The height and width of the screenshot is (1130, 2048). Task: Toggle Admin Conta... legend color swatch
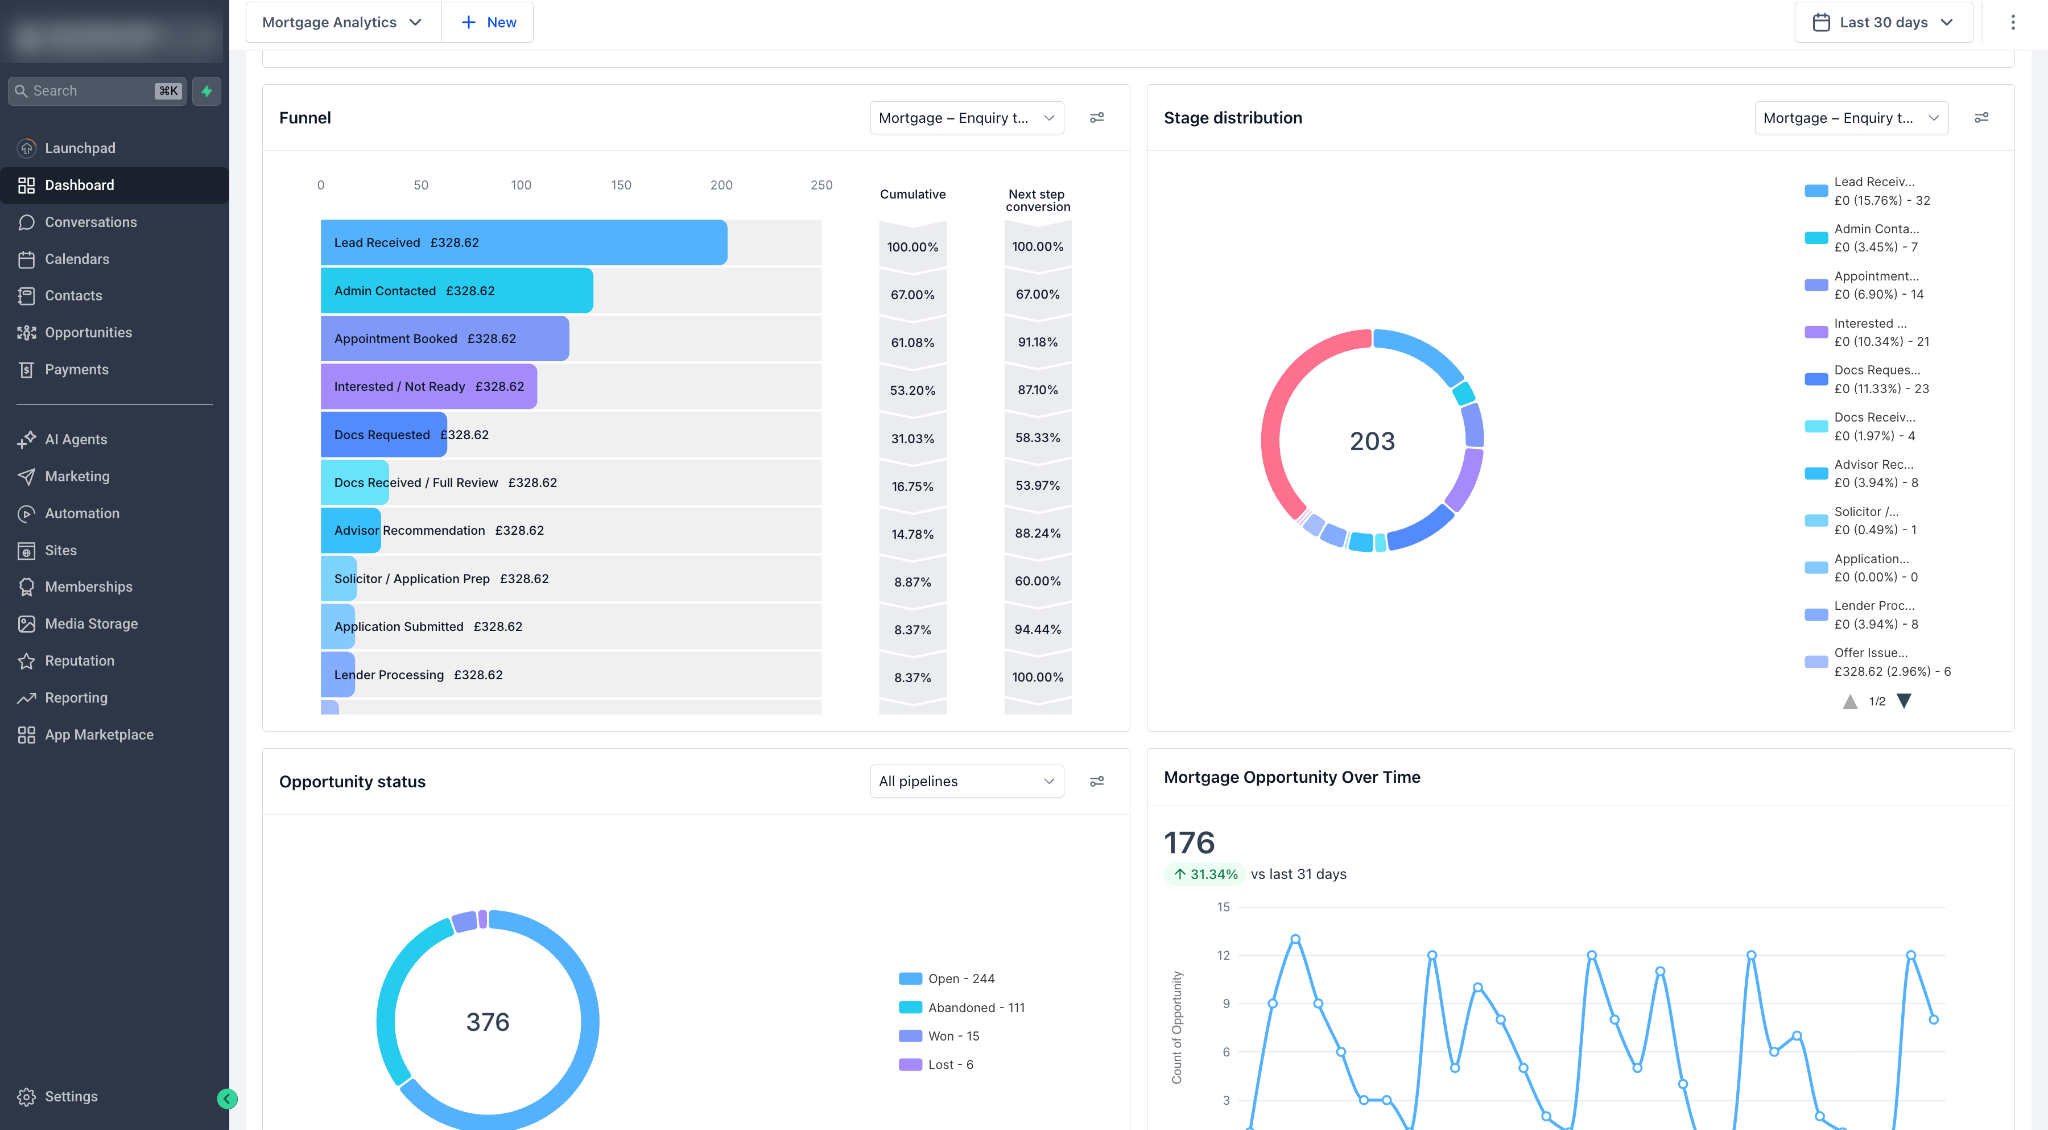[1816, 238]
